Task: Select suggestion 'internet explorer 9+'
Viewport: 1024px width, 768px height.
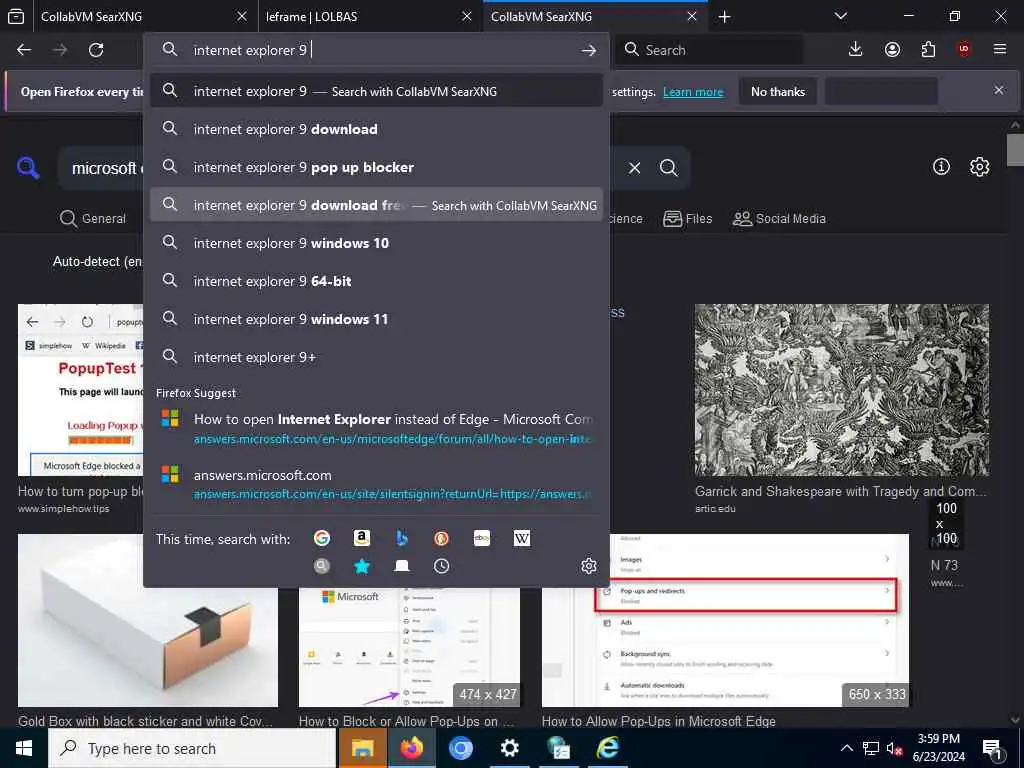Action: [376, 357]
